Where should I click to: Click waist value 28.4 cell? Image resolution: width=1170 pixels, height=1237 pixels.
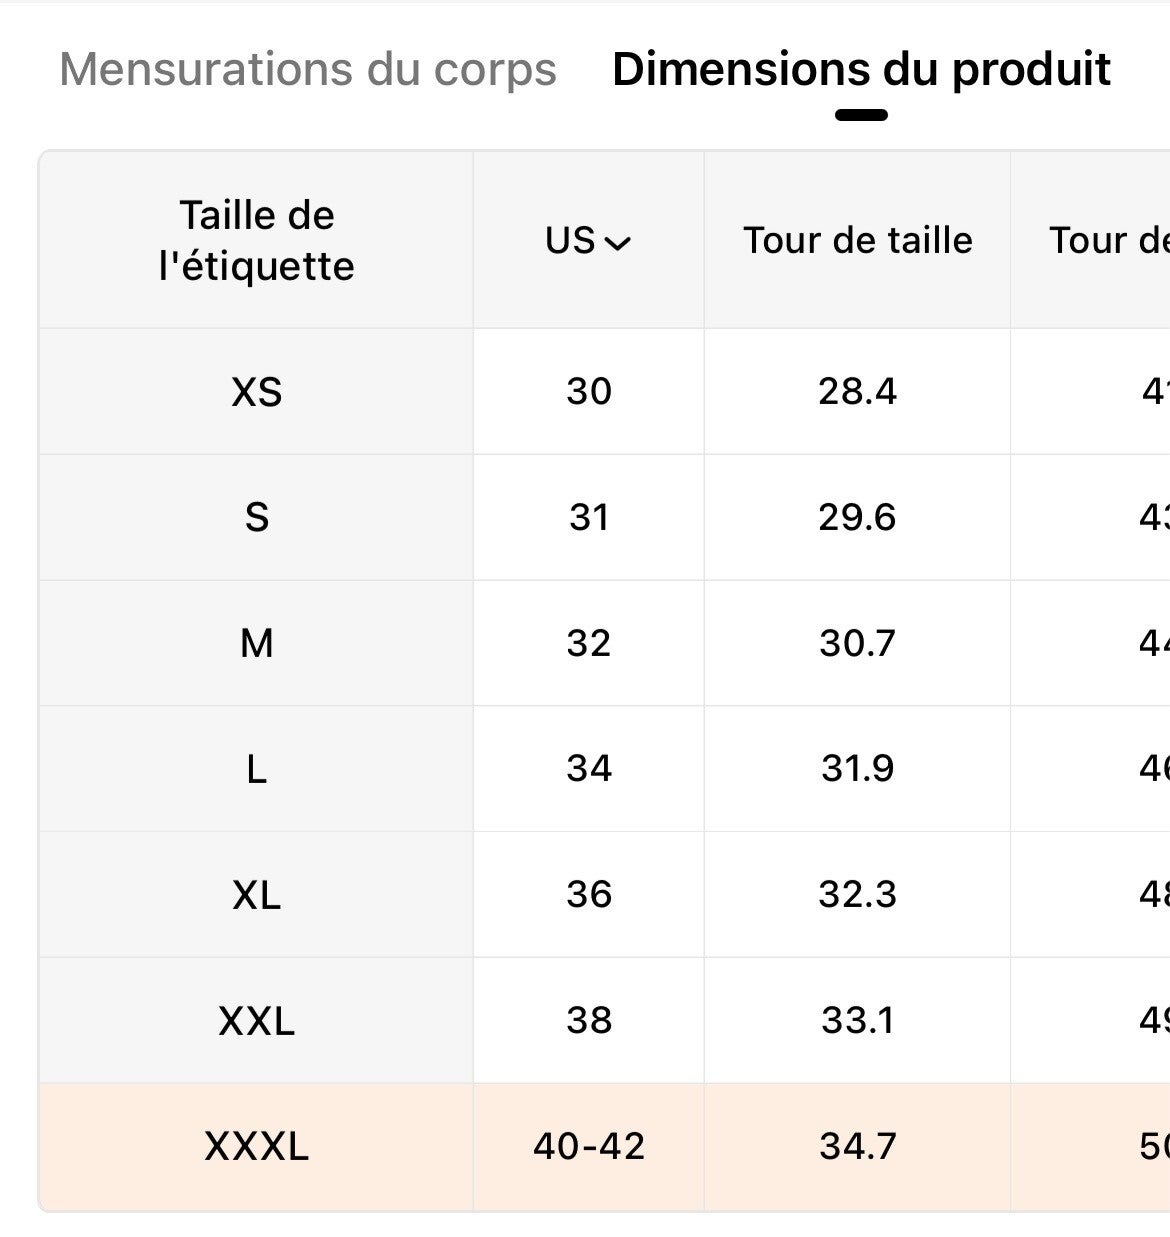tap(857, 392)
